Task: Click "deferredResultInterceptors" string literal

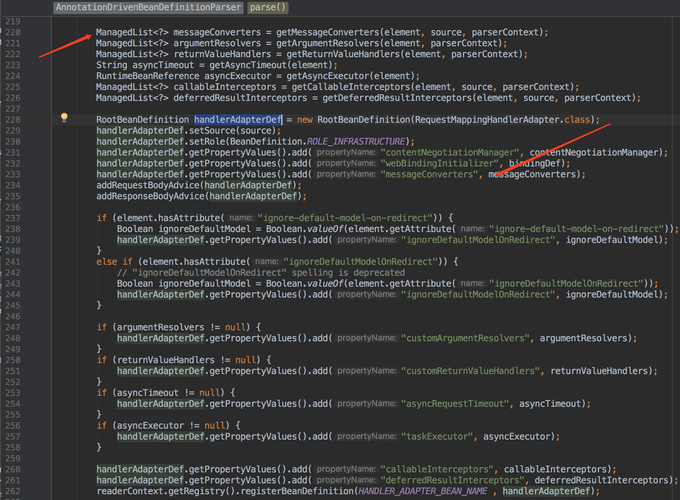Action: tap(452, 480)
